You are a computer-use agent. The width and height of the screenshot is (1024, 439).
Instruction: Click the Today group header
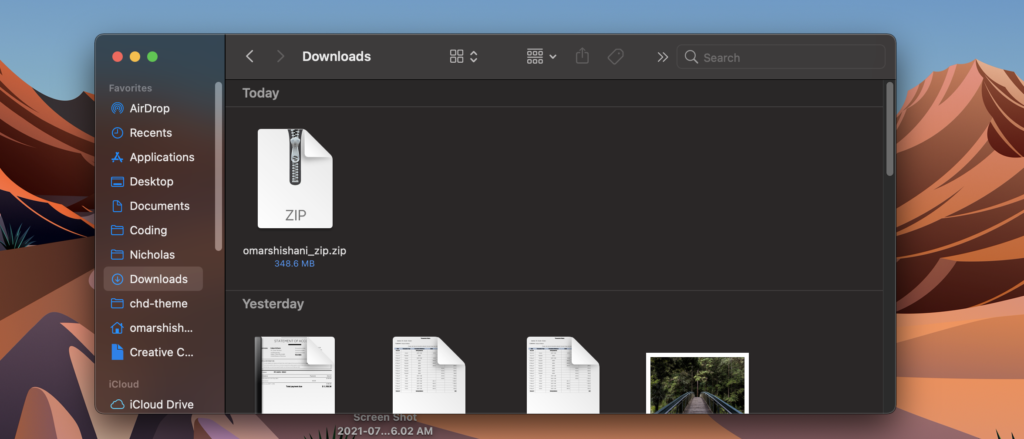coord(261,93)
